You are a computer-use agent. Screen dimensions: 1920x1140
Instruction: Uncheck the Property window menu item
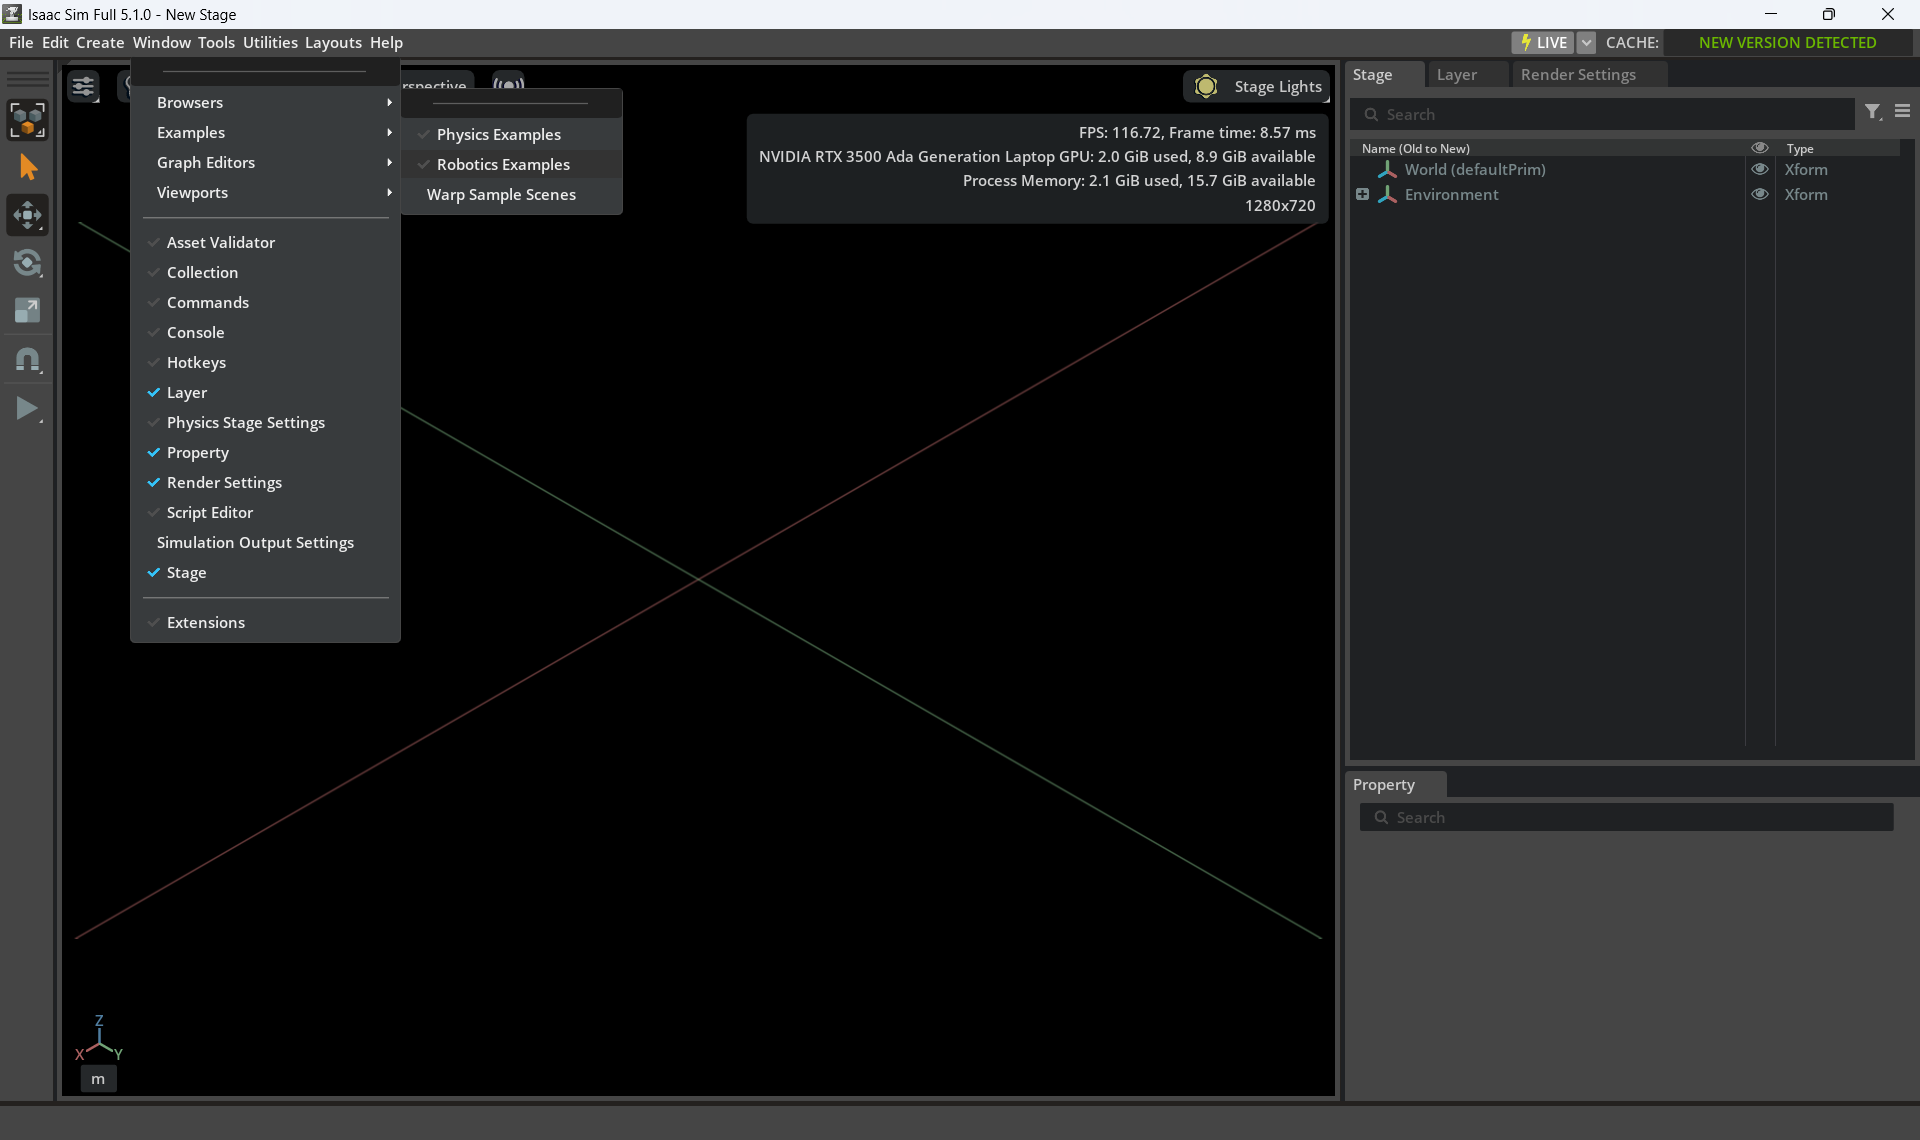pyautogui.click(x=197, y=453)
